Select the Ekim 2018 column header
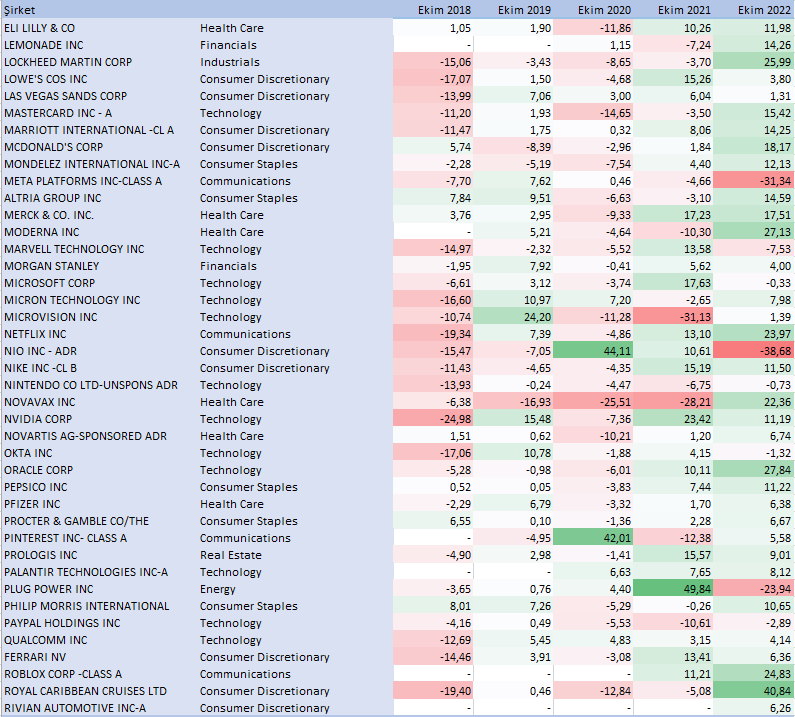Screen dimensions: 795x717 point(444,10)
